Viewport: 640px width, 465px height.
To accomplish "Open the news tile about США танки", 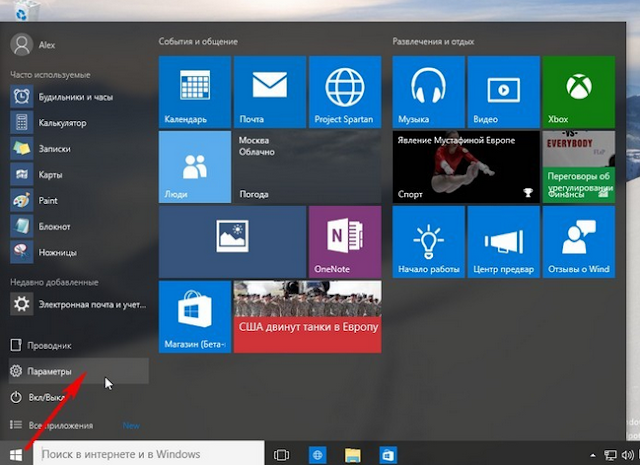I will [x=307, y=317].
